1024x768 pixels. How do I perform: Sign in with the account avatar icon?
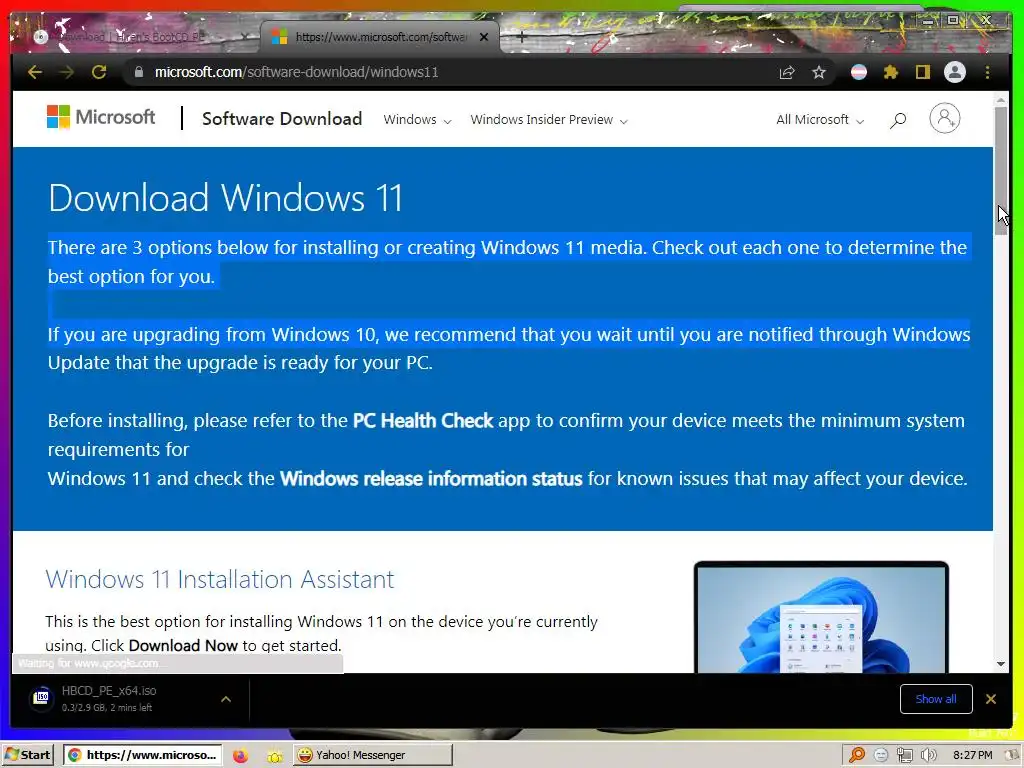(944, 118)
